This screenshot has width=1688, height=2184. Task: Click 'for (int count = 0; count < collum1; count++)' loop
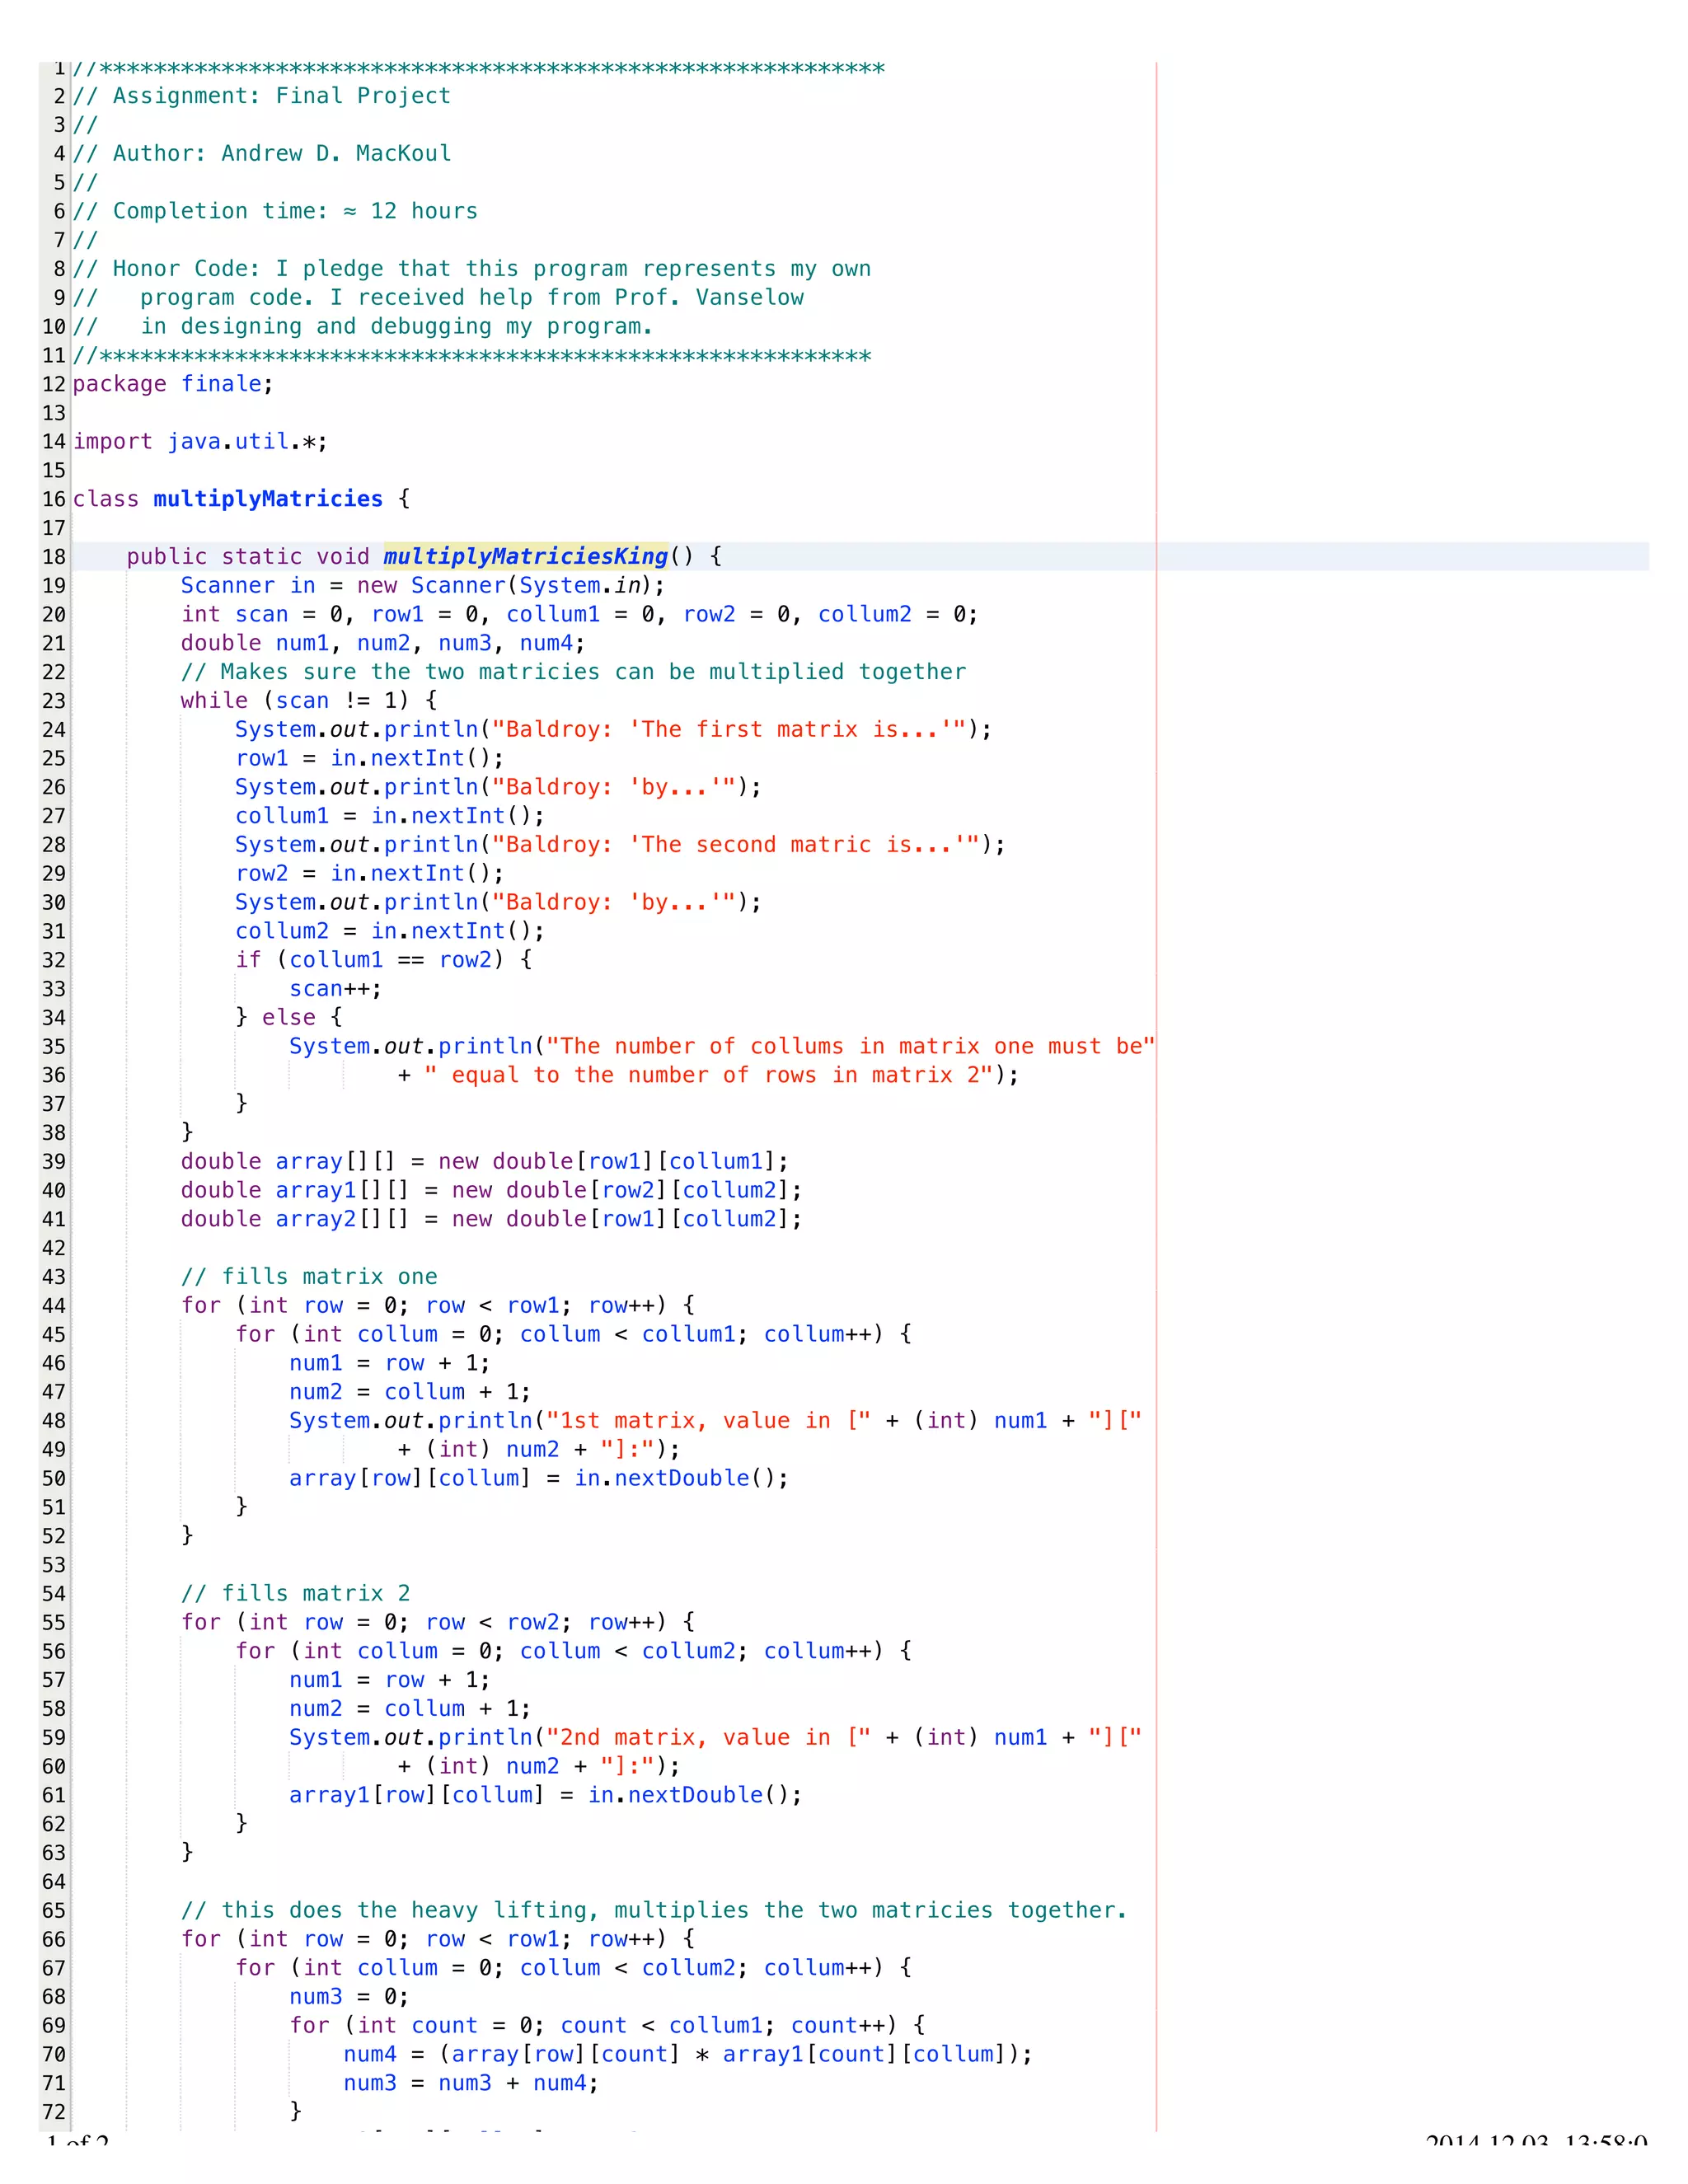click(607, 2026)
